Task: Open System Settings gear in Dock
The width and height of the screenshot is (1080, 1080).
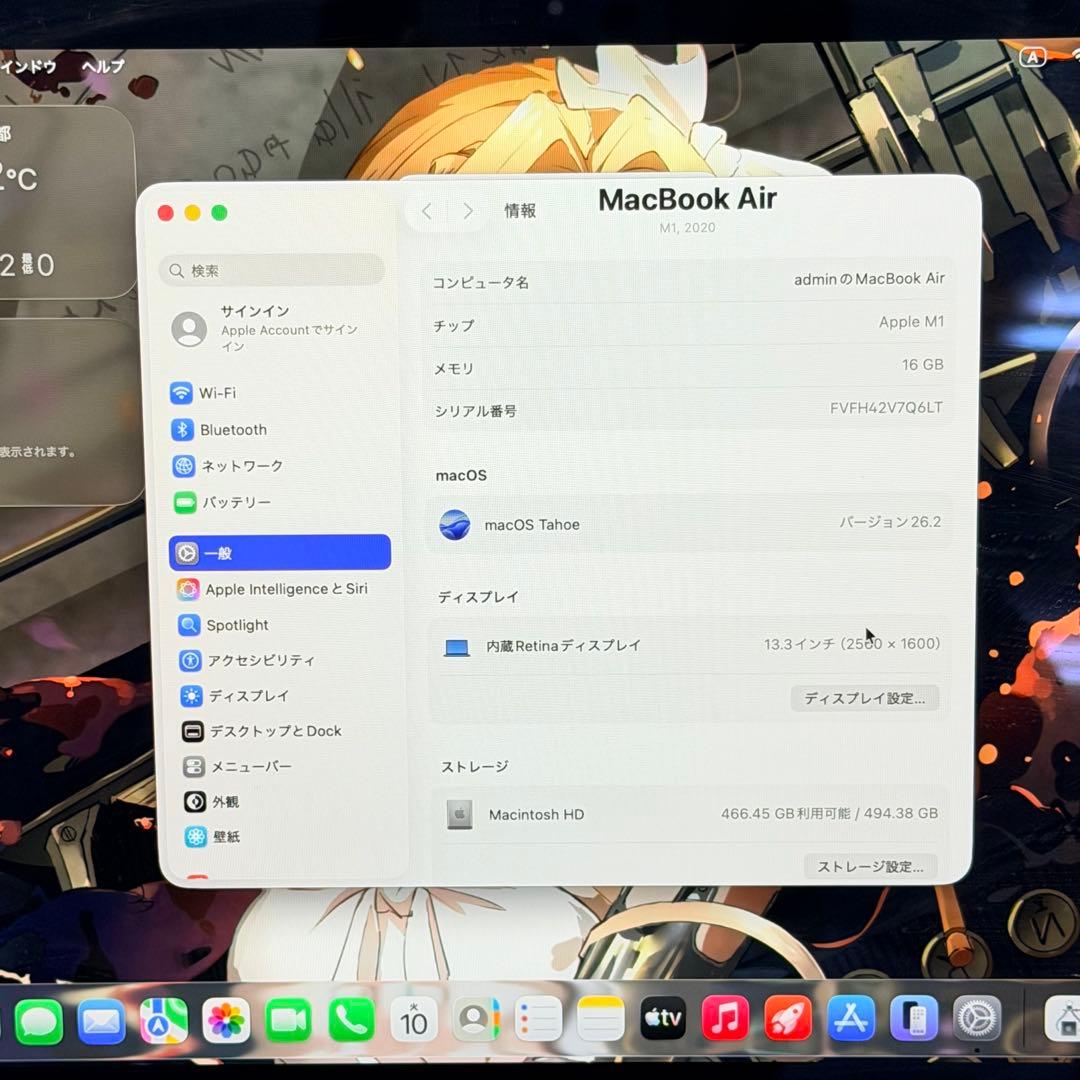Action: click(977, 1019)
